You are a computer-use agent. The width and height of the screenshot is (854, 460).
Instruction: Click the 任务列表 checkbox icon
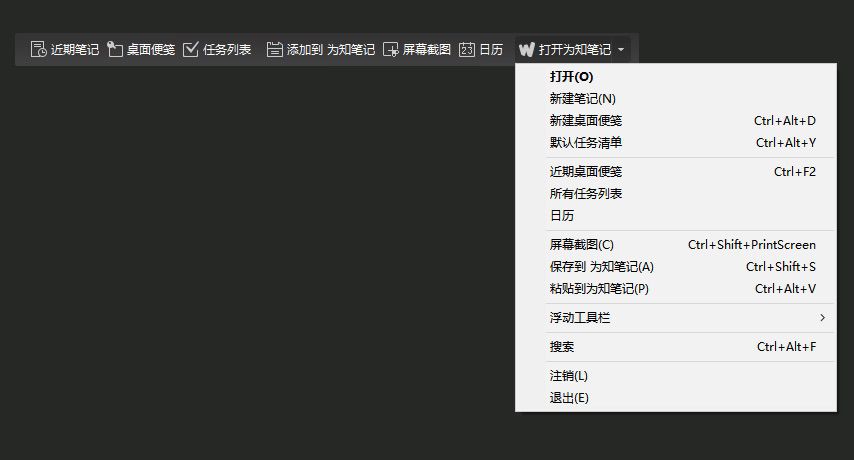(x=191, y=50)
